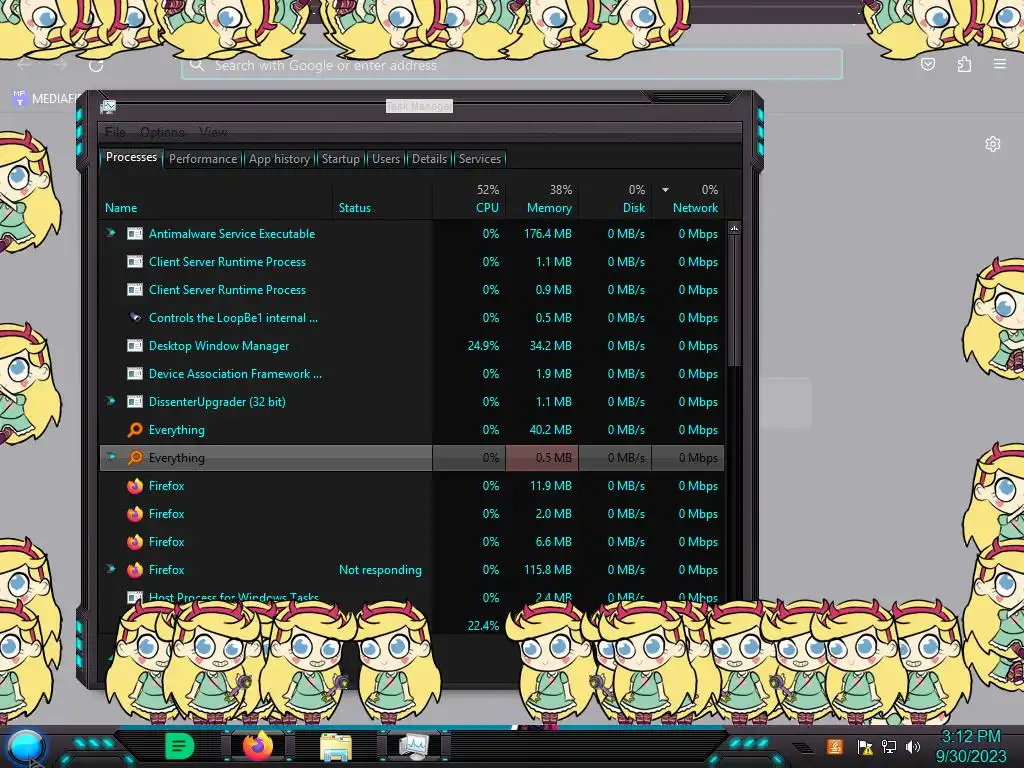Open Firefox extensions puzzle icon

(964, 64)
